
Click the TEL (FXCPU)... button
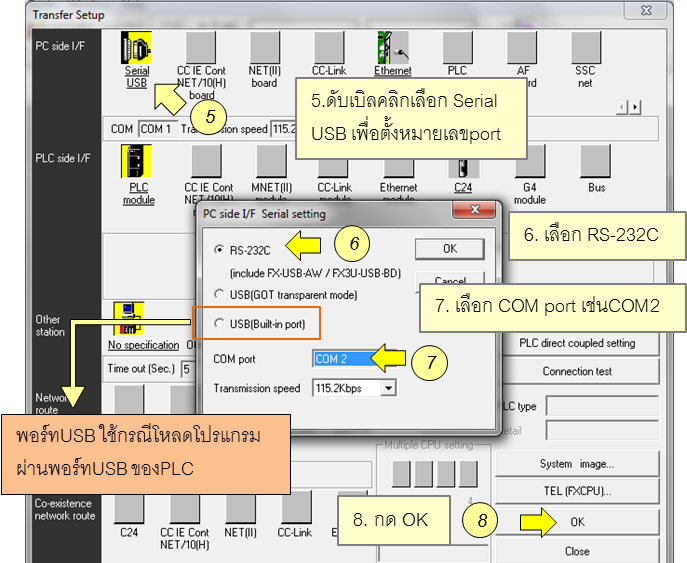(x=577, y=491)
